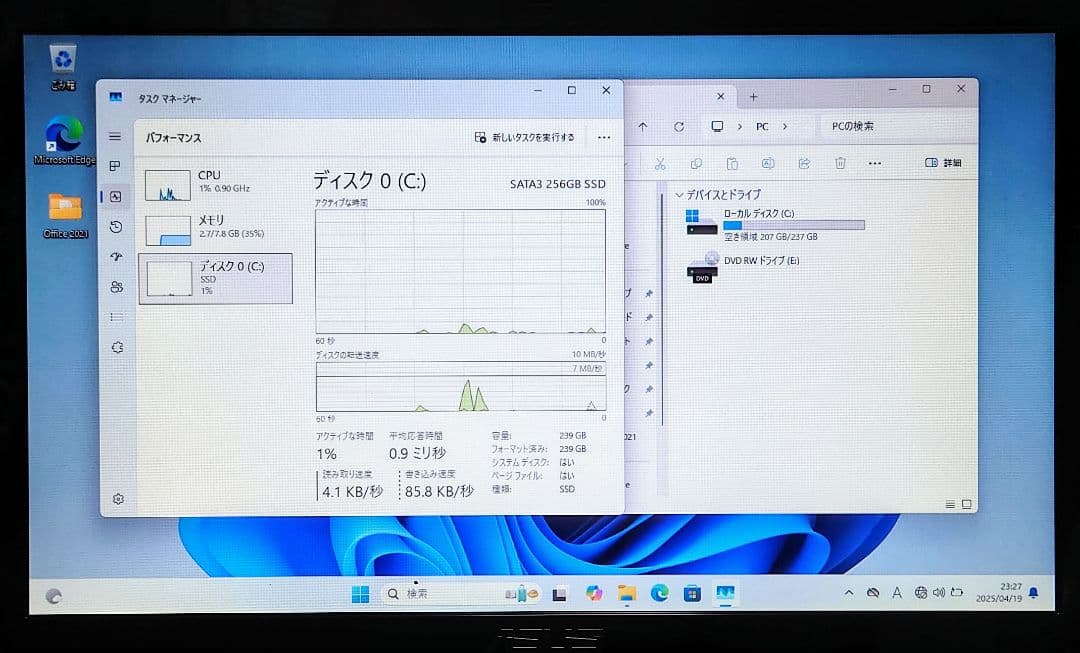Open Microsoft Edge from the taskbar
This screenshot has height=653, width=1080.
[660, 593]
